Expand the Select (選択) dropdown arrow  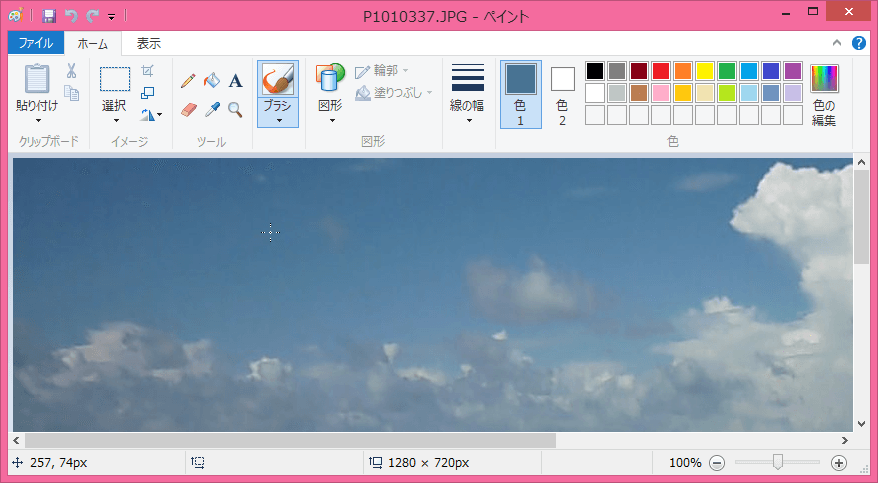pos(116,120)
